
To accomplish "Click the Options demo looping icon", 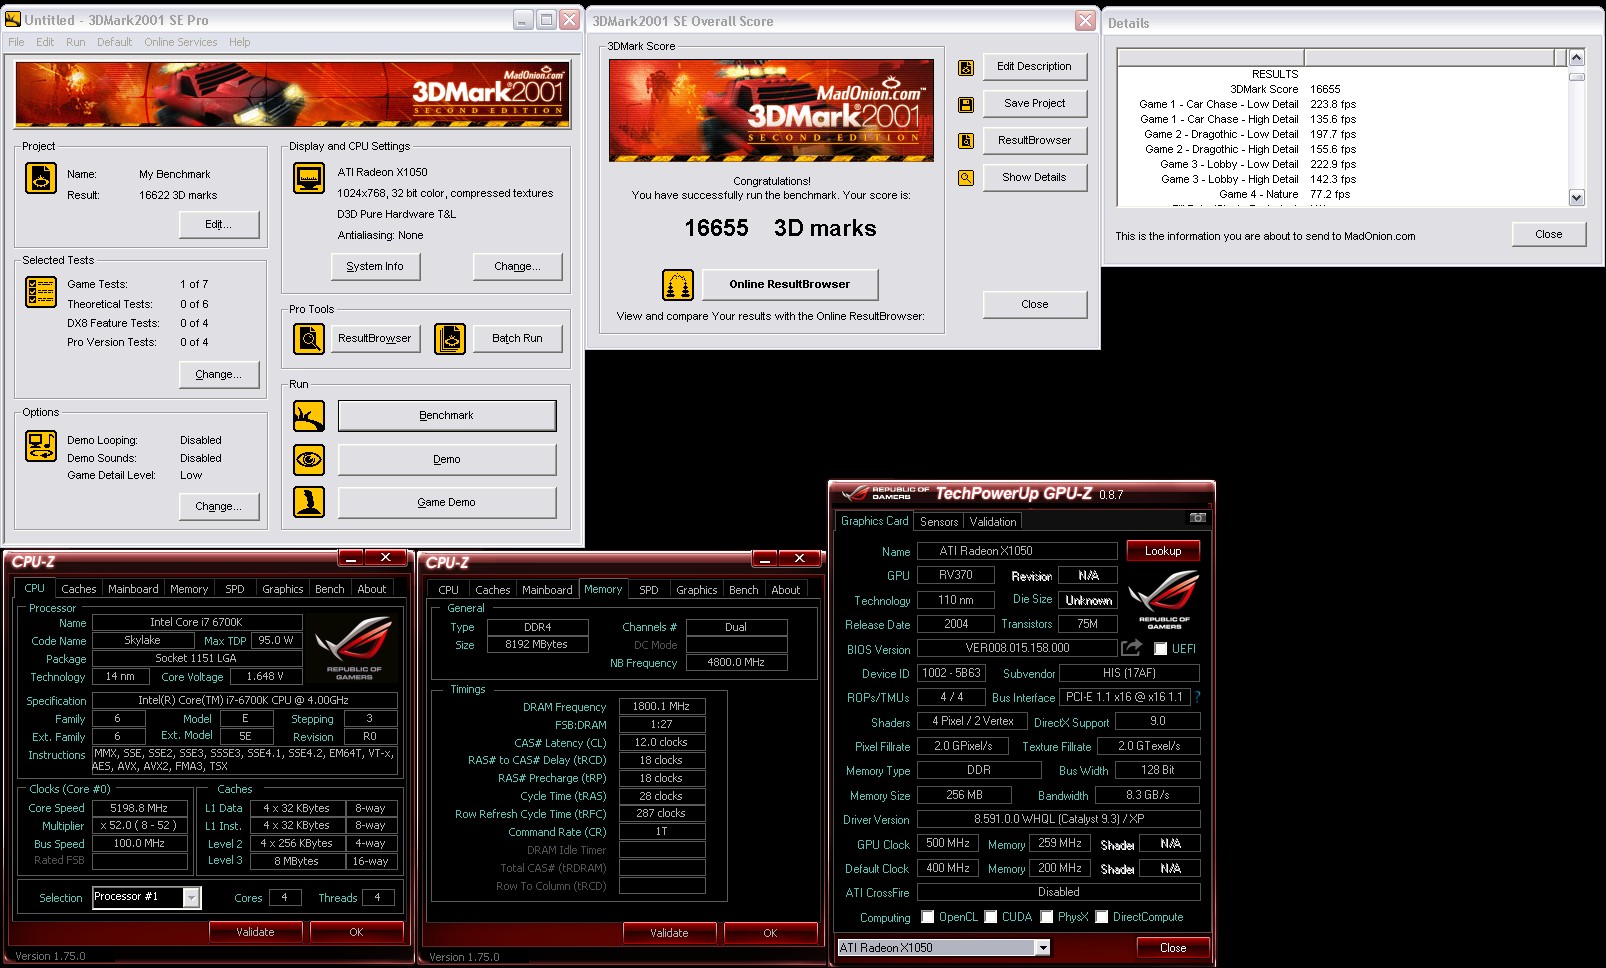I will (41, 446).
